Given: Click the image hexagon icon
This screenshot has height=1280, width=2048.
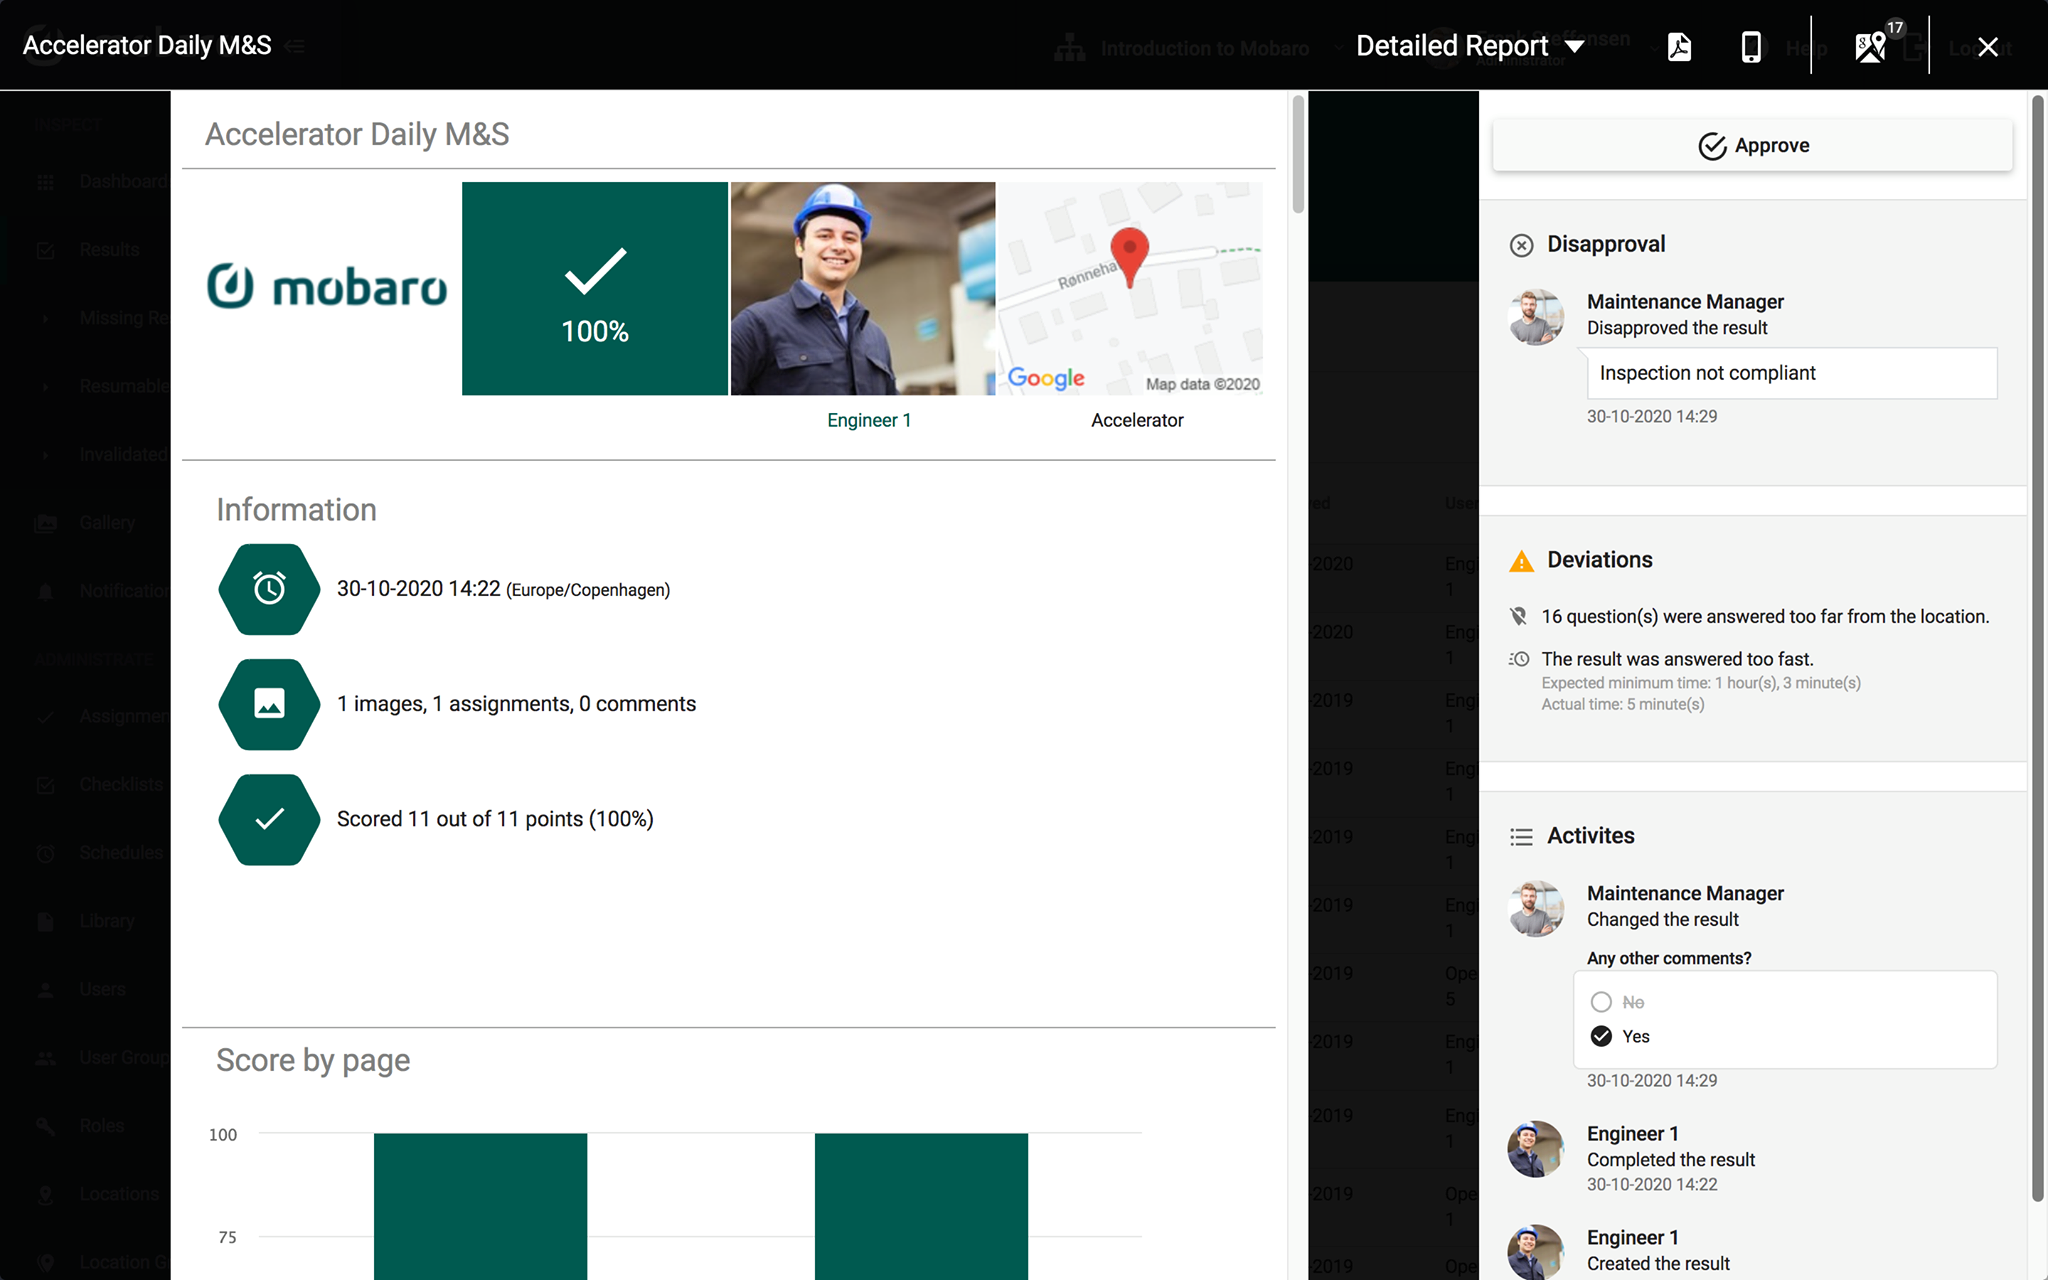Looking at the screenshot, I should [x=269, y=704].
